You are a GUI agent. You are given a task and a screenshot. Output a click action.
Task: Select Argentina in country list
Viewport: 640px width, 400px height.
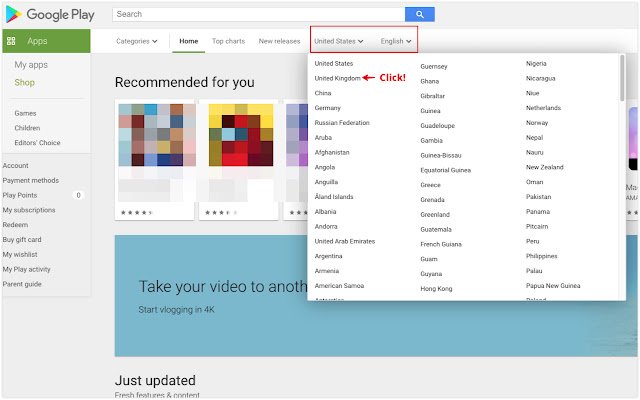pyautogui.click(x=328, y=256)
